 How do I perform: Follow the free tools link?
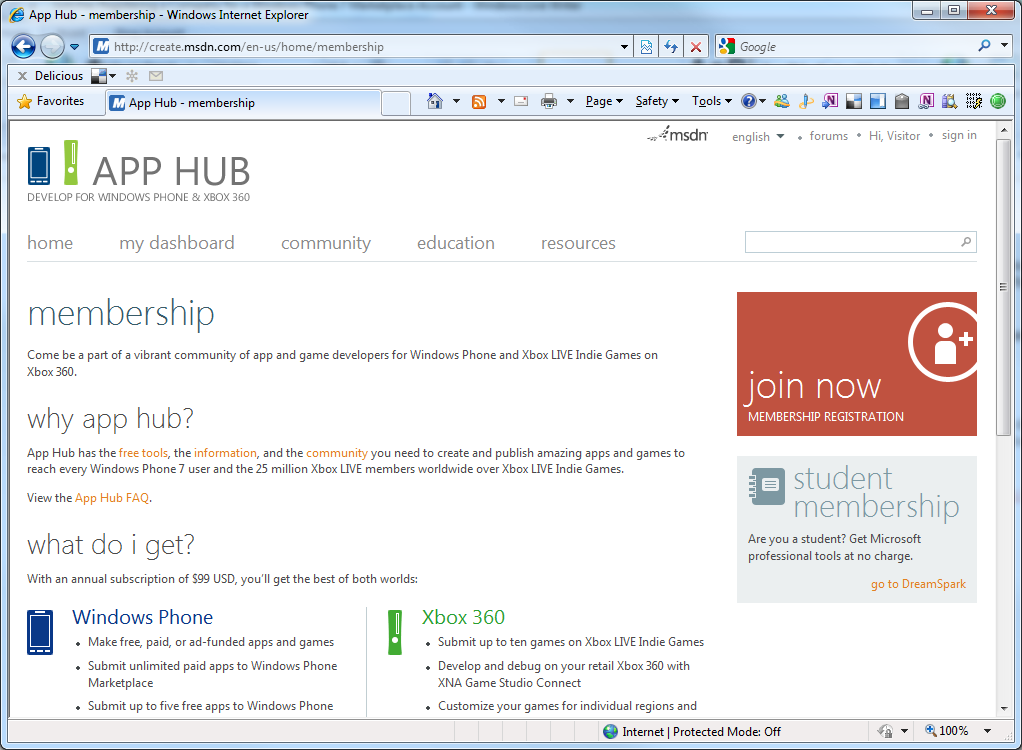coord(143,453)
